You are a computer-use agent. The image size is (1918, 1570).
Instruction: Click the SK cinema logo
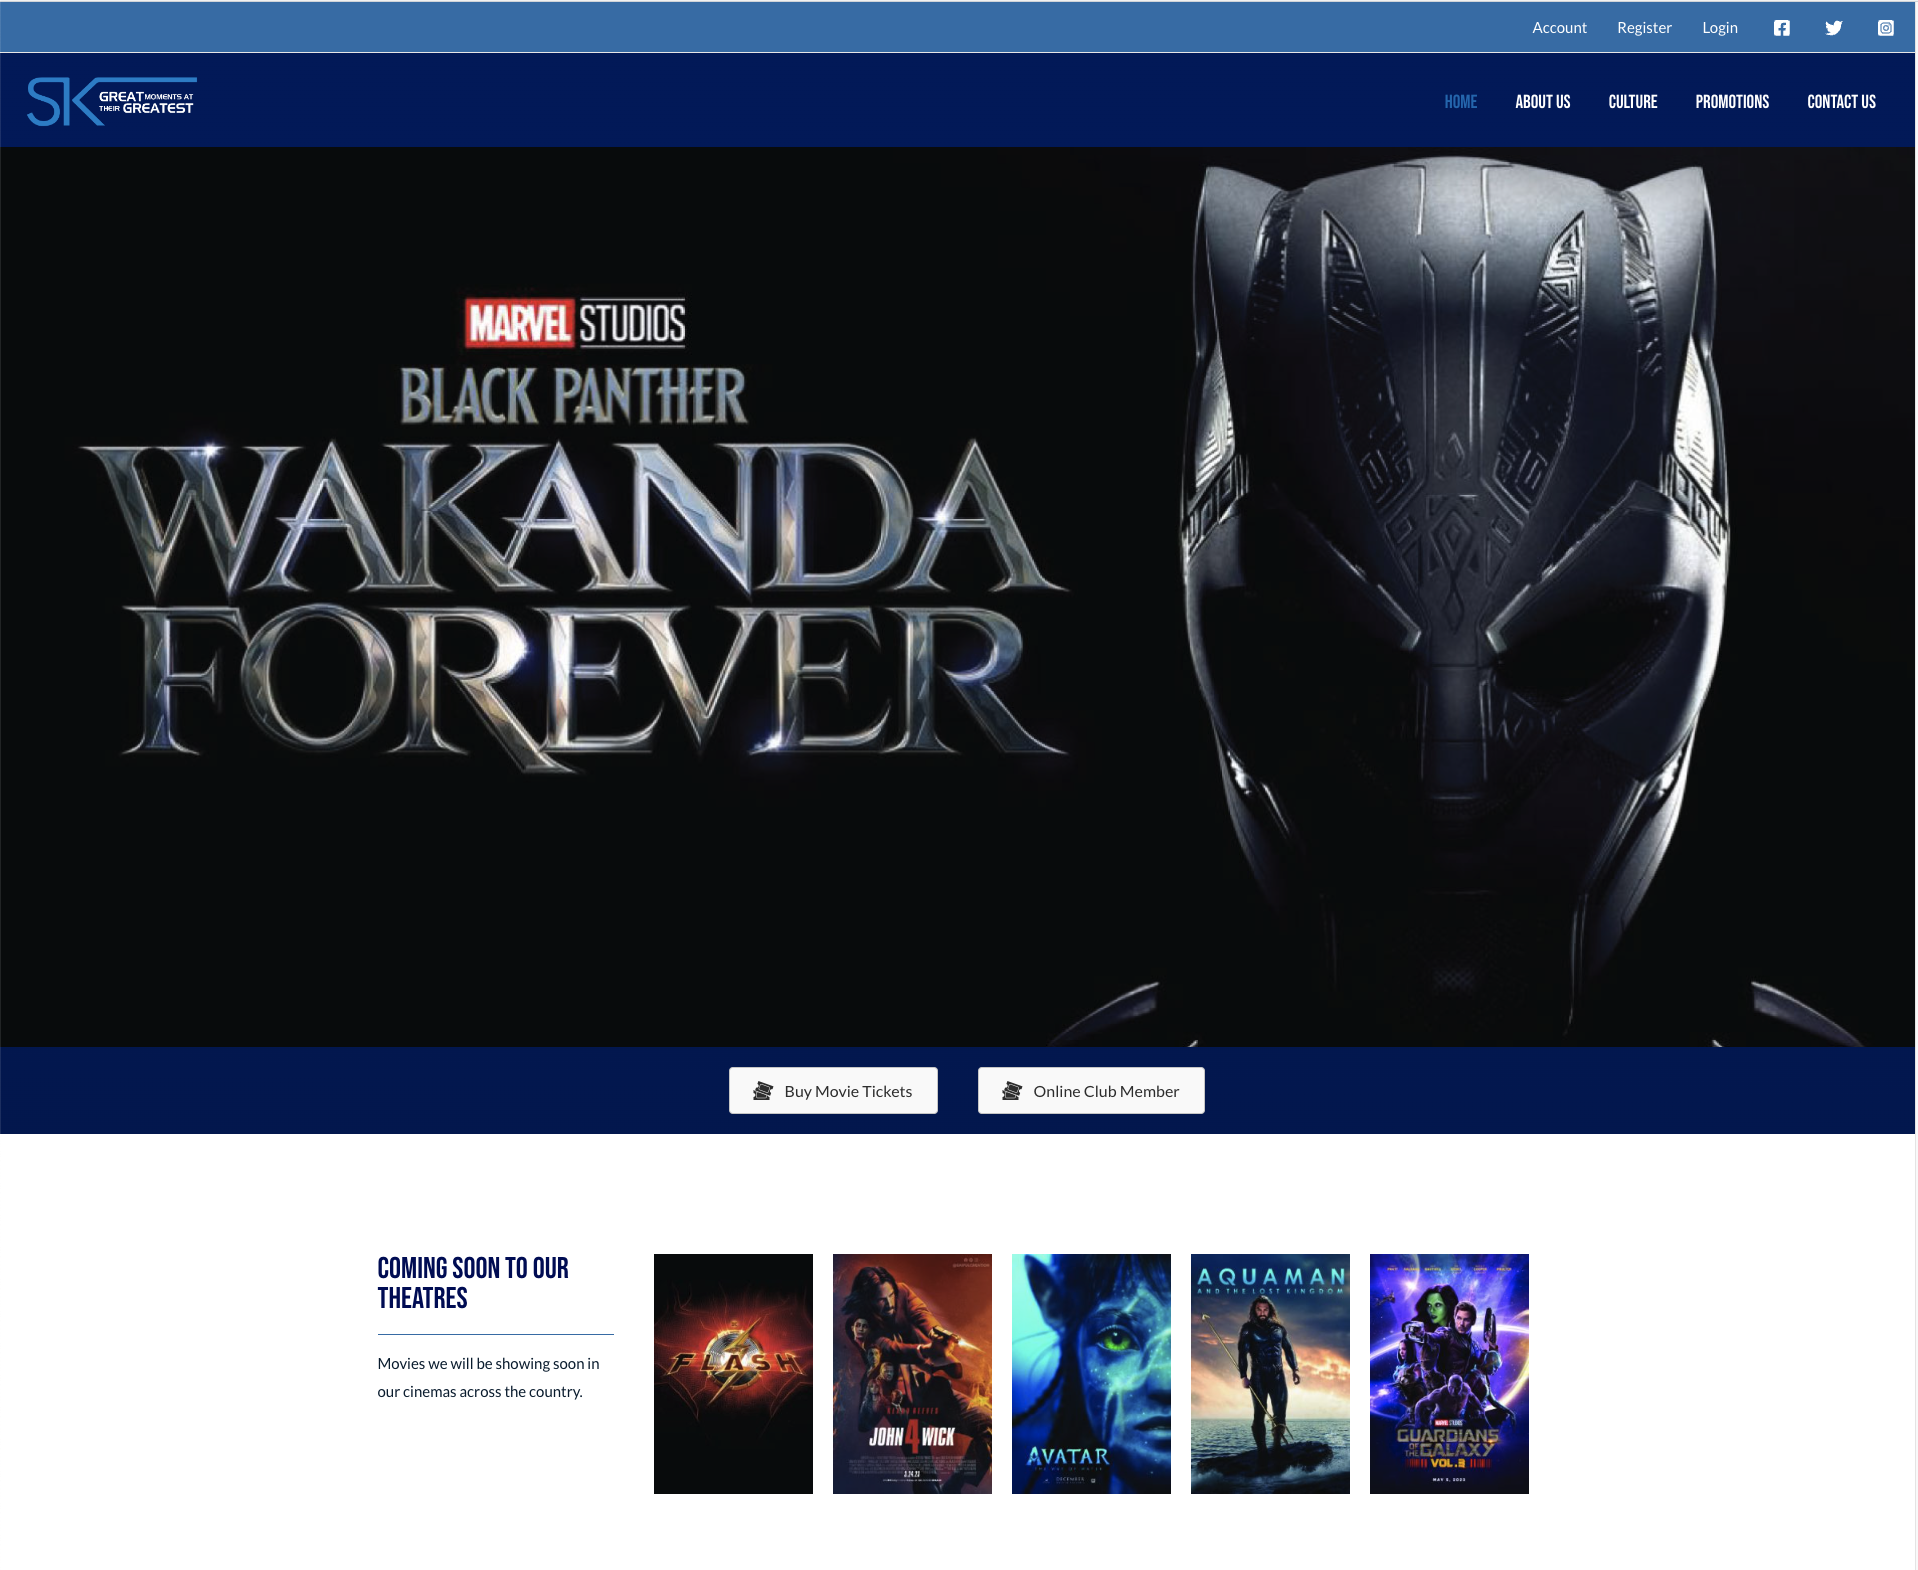coord(112,101)
